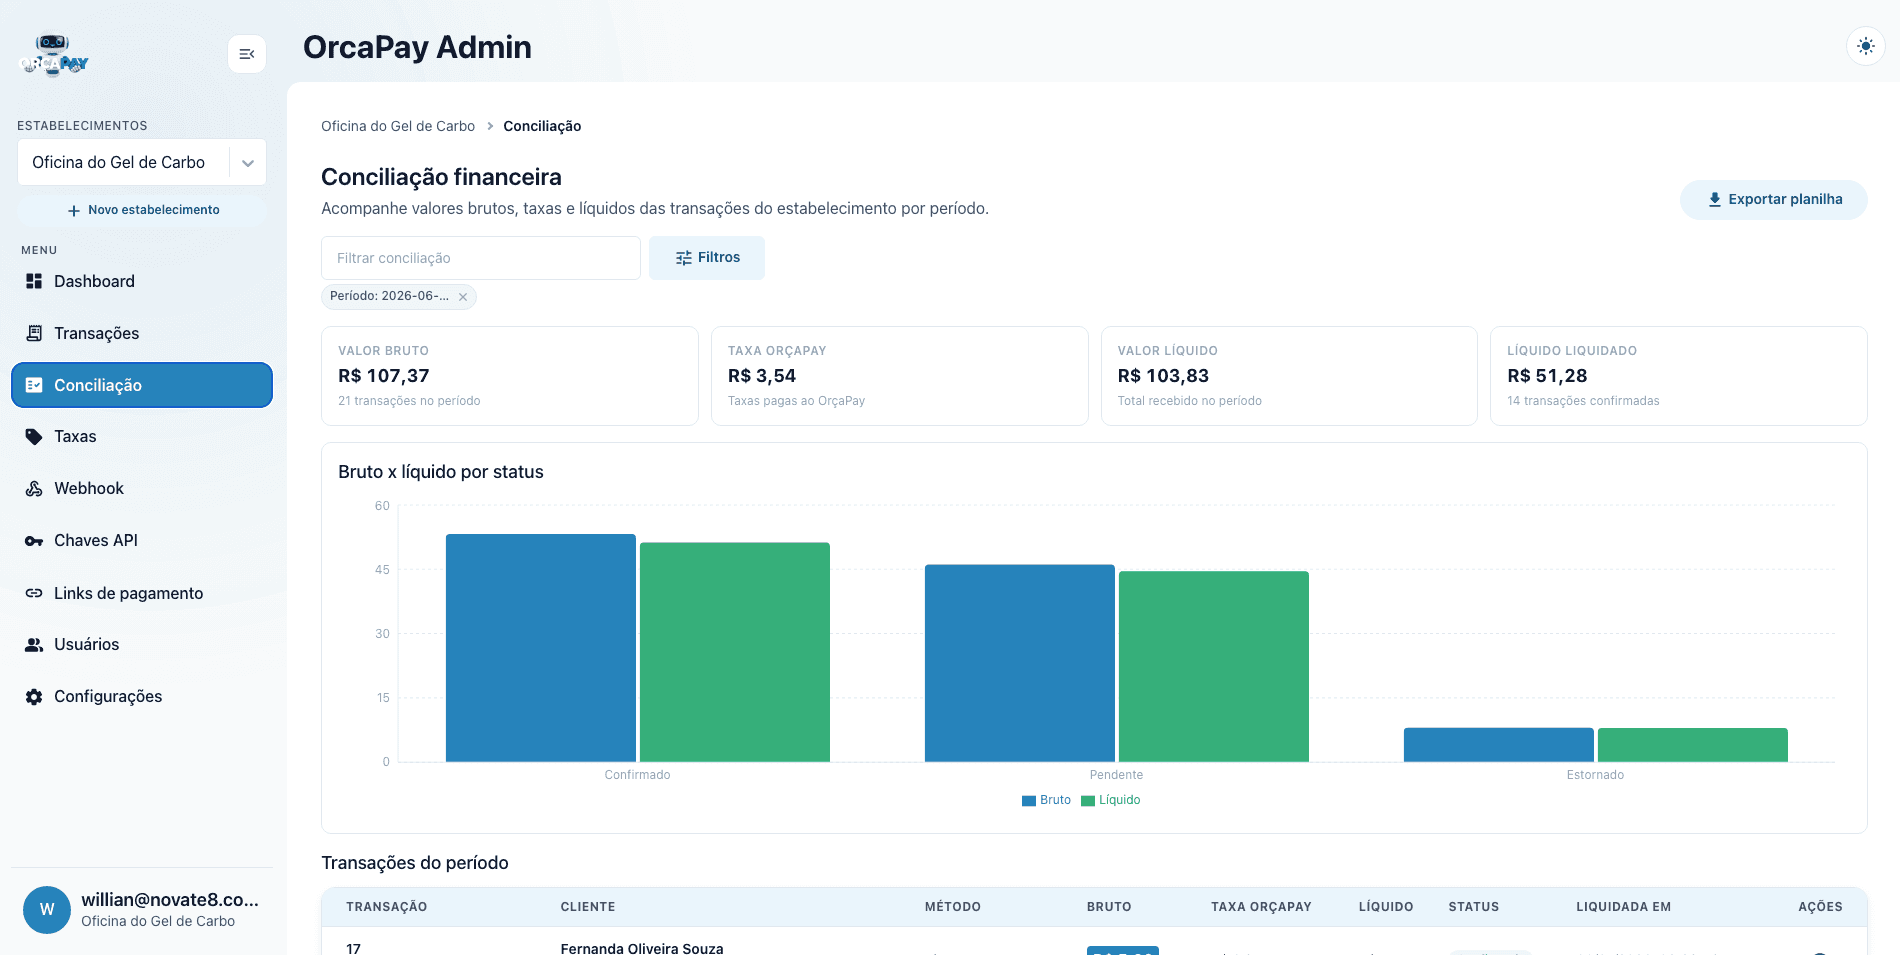Go to Oficina do Gel de Carbo breadcrumb
The image size is (1900, 955).
coord(398,126)
